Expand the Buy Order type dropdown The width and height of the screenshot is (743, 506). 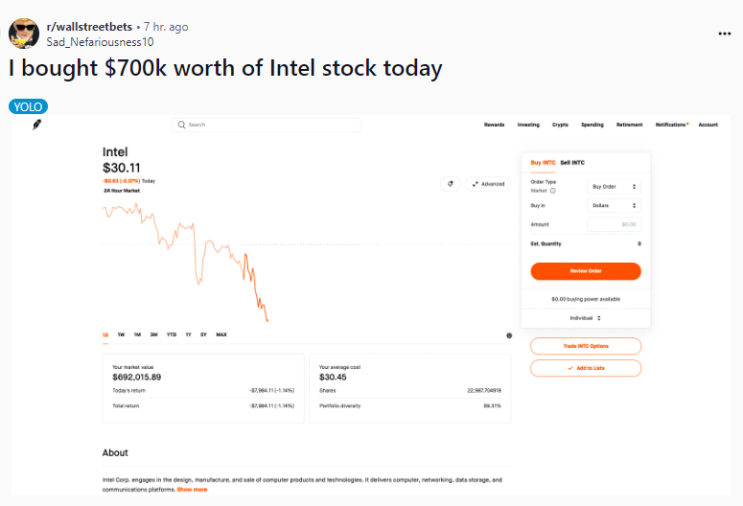click(614, 186)
